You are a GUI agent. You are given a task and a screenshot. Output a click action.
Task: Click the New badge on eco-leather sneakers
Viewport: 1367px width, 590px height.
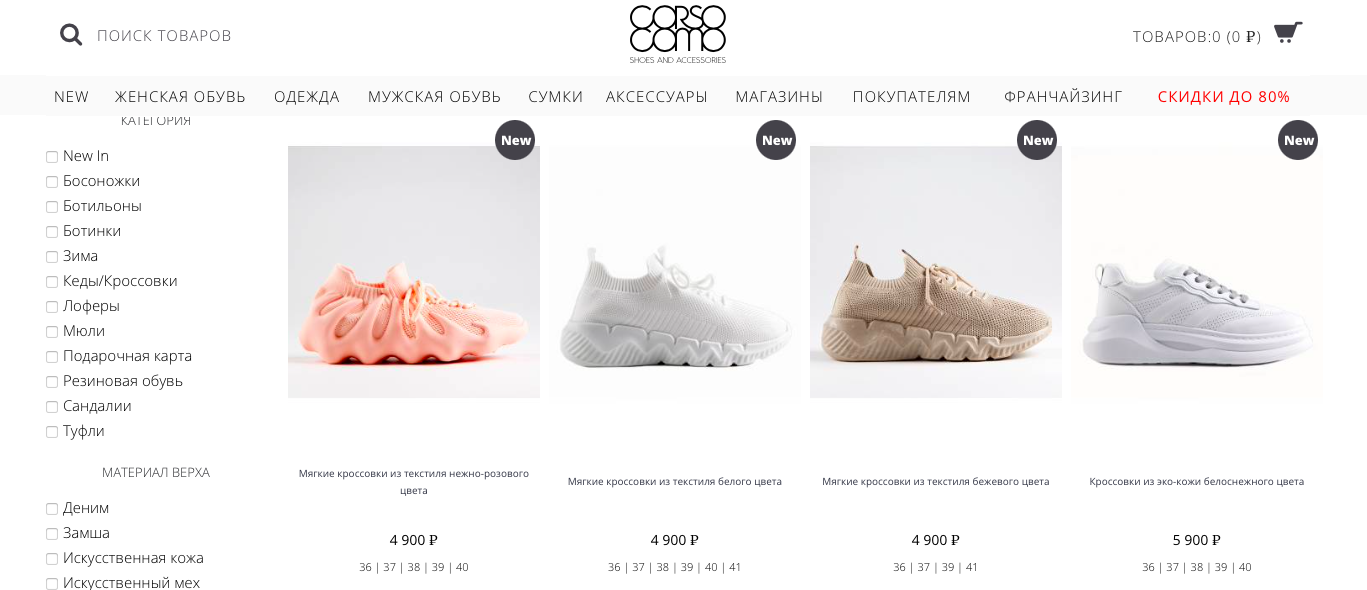(x=1298, y=140)
